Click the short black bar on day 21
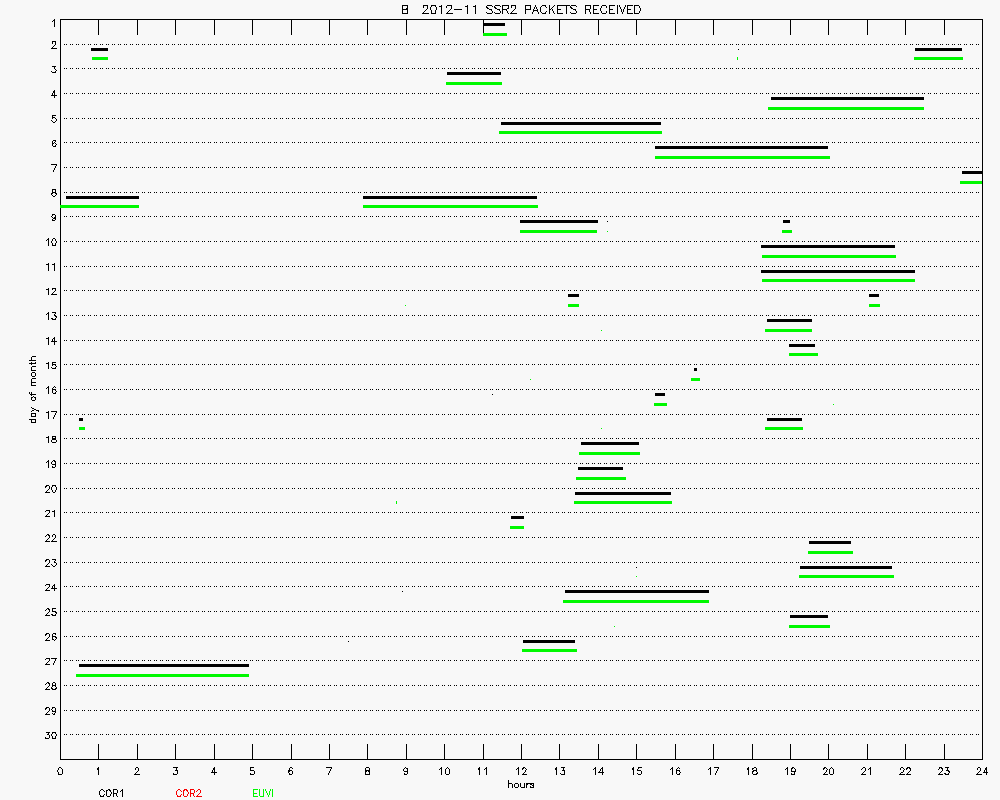The width and height of the screenshot is (1000, 800). pos(517,517)
